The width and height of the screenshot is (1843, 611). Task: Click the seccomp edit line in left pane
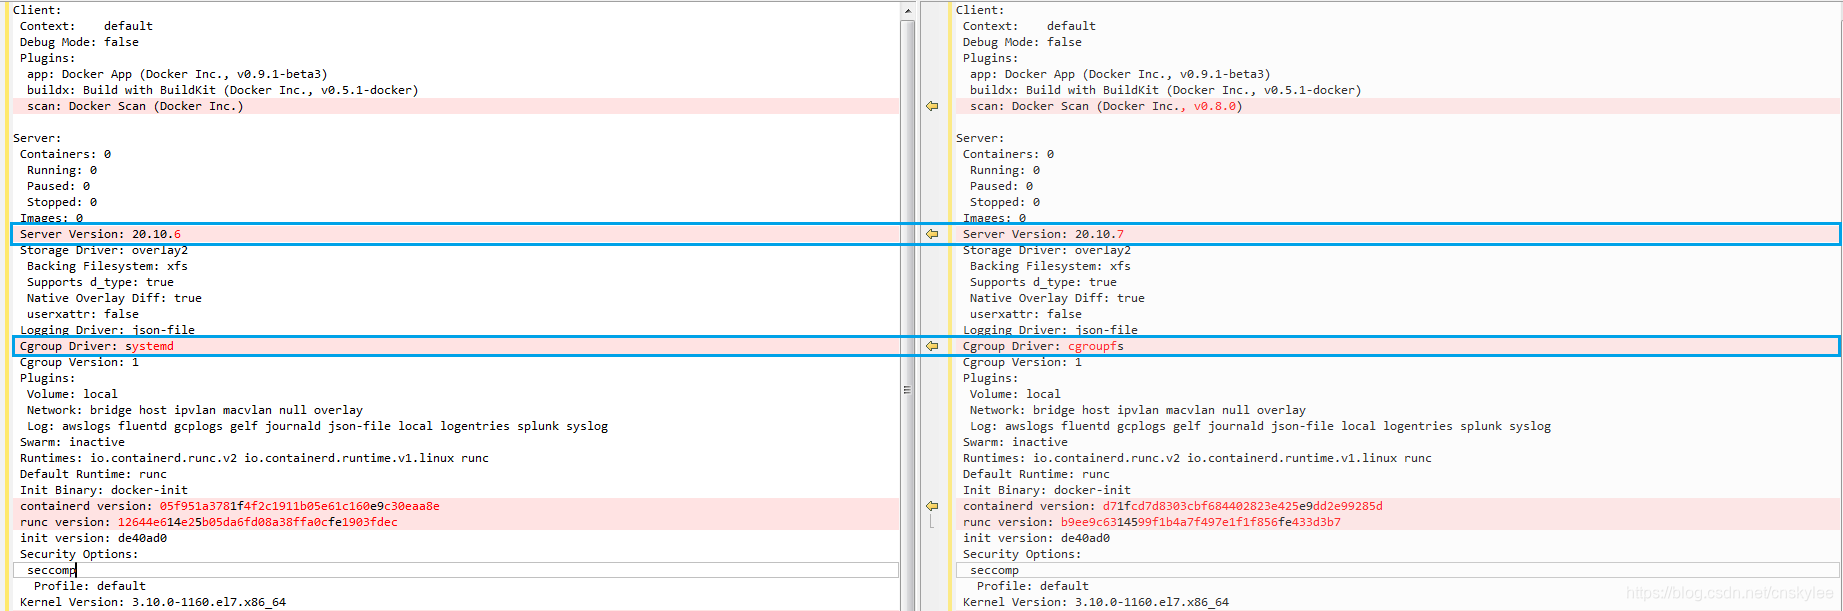pos(456,570)
